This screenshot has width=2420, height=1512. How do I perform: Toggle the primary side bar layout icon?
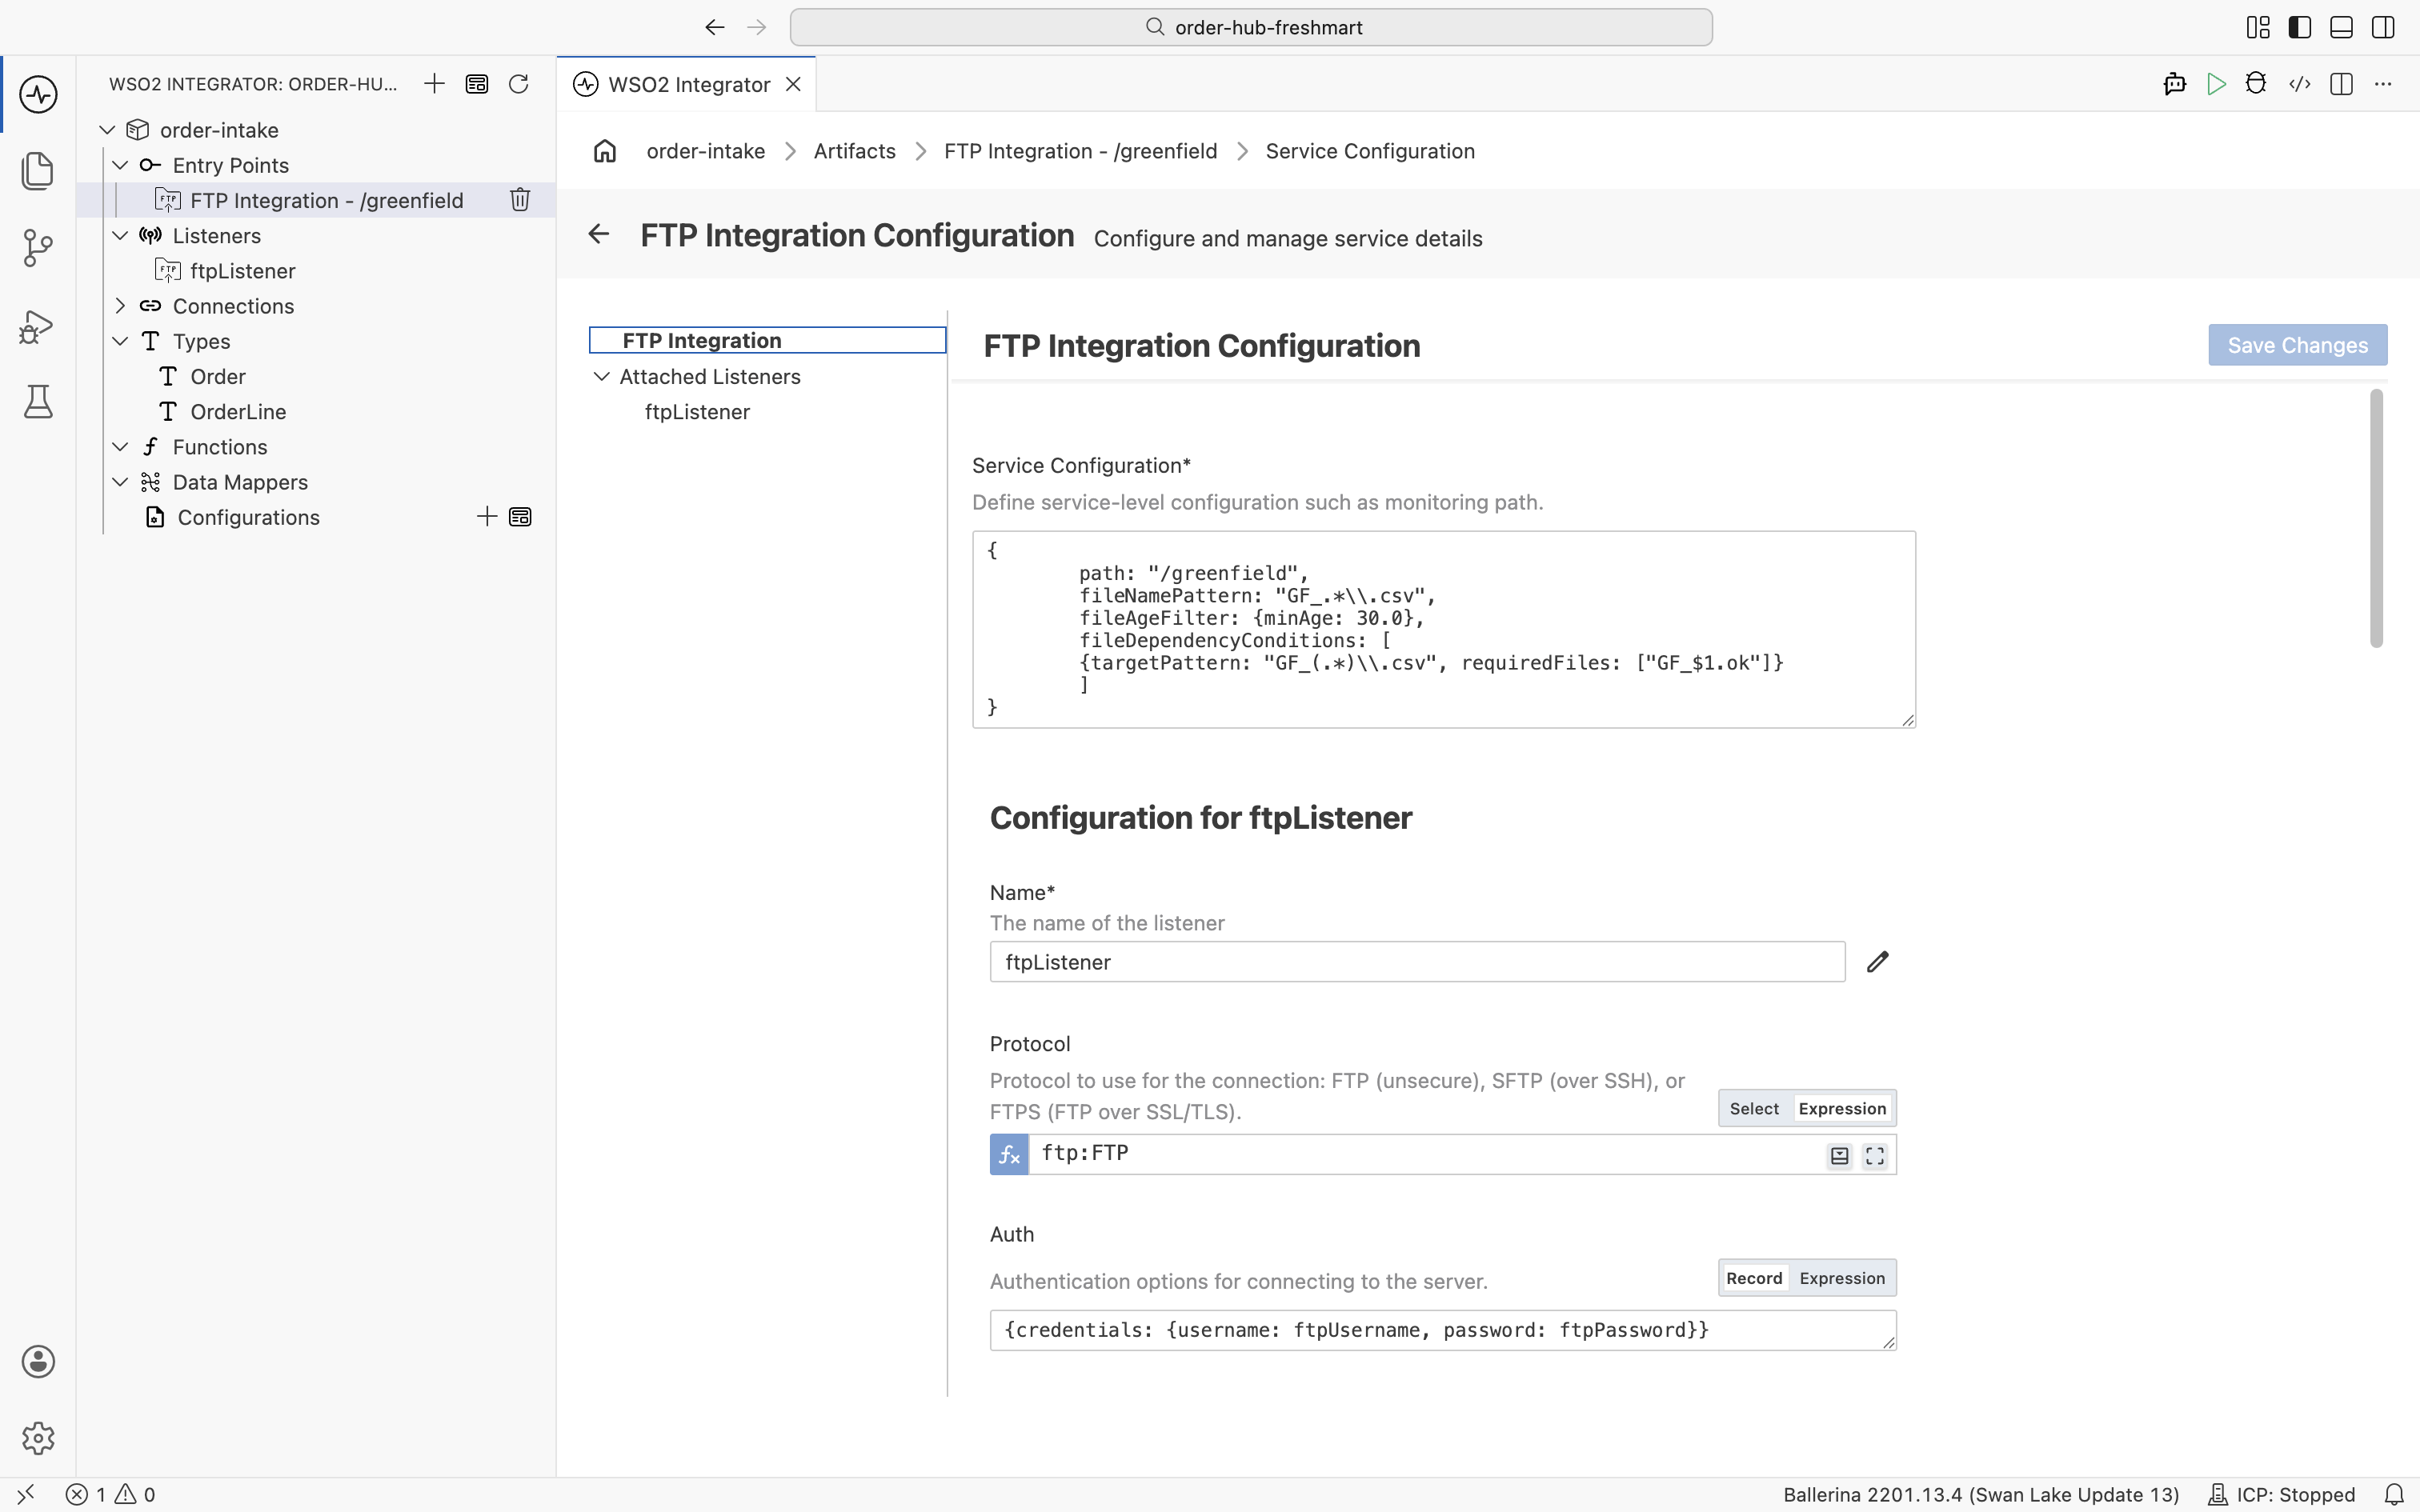point(2300,28)
